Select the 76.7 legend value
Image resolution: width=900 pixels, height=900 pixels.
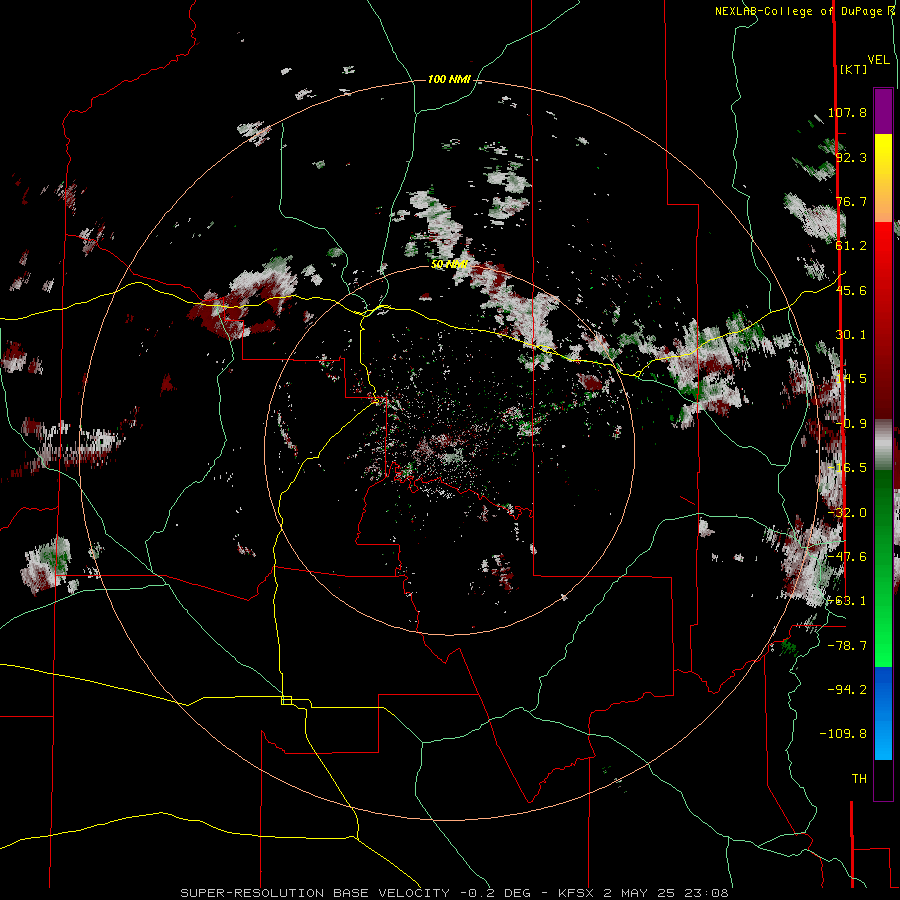[x=851, y=201]
